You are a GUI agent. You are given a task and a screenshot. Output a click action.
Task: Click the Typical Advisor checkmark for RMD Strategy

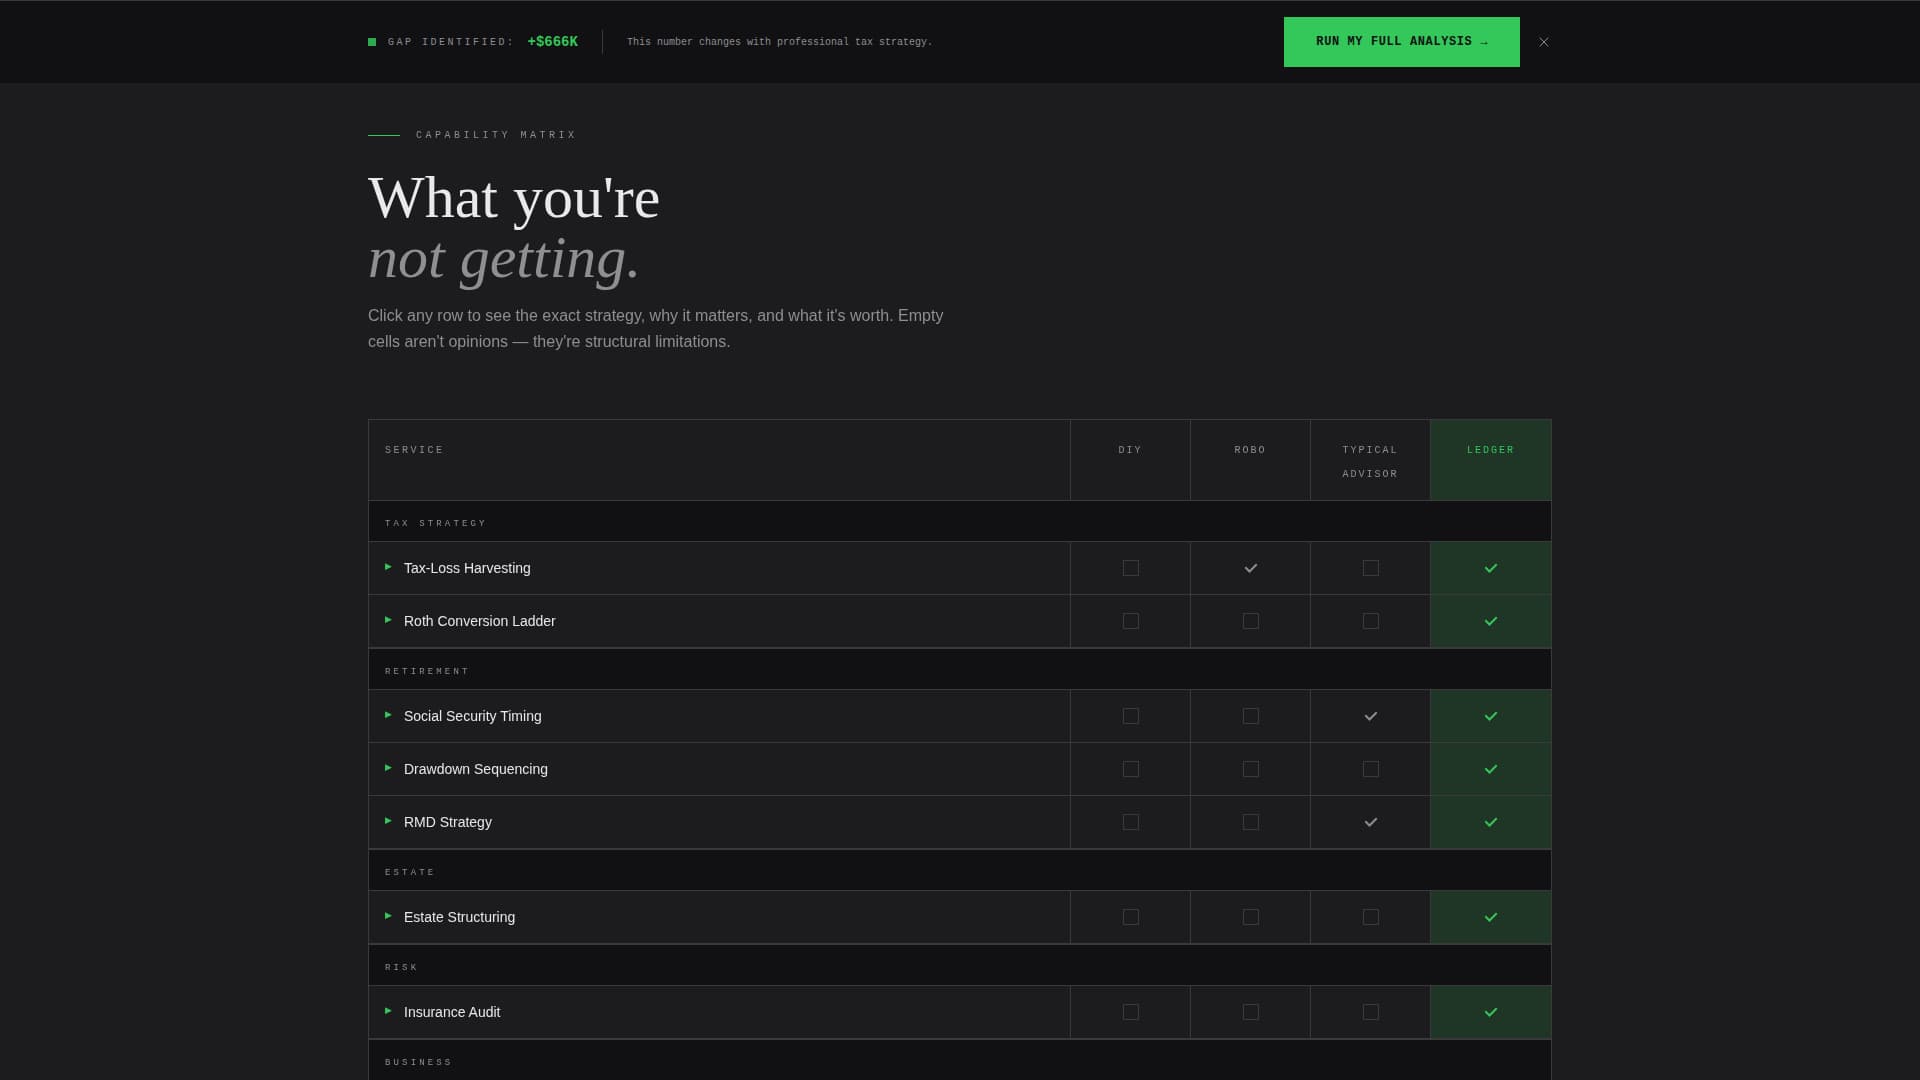[x=1370, y=822]
